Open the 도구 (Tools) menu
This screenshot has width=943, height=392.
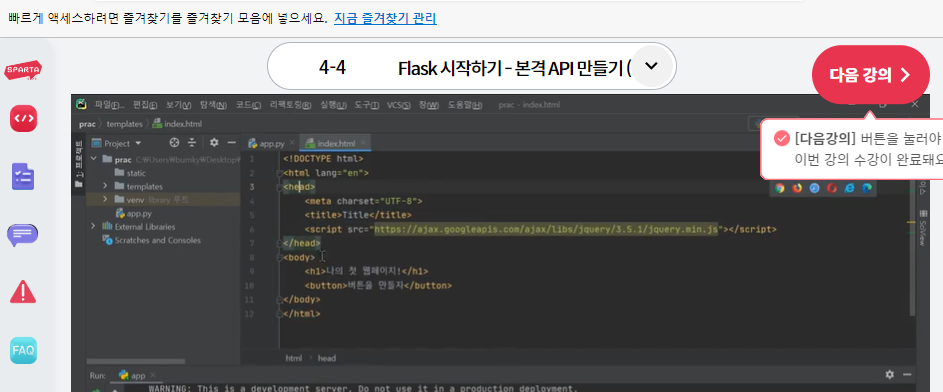[x=366, y=105]
